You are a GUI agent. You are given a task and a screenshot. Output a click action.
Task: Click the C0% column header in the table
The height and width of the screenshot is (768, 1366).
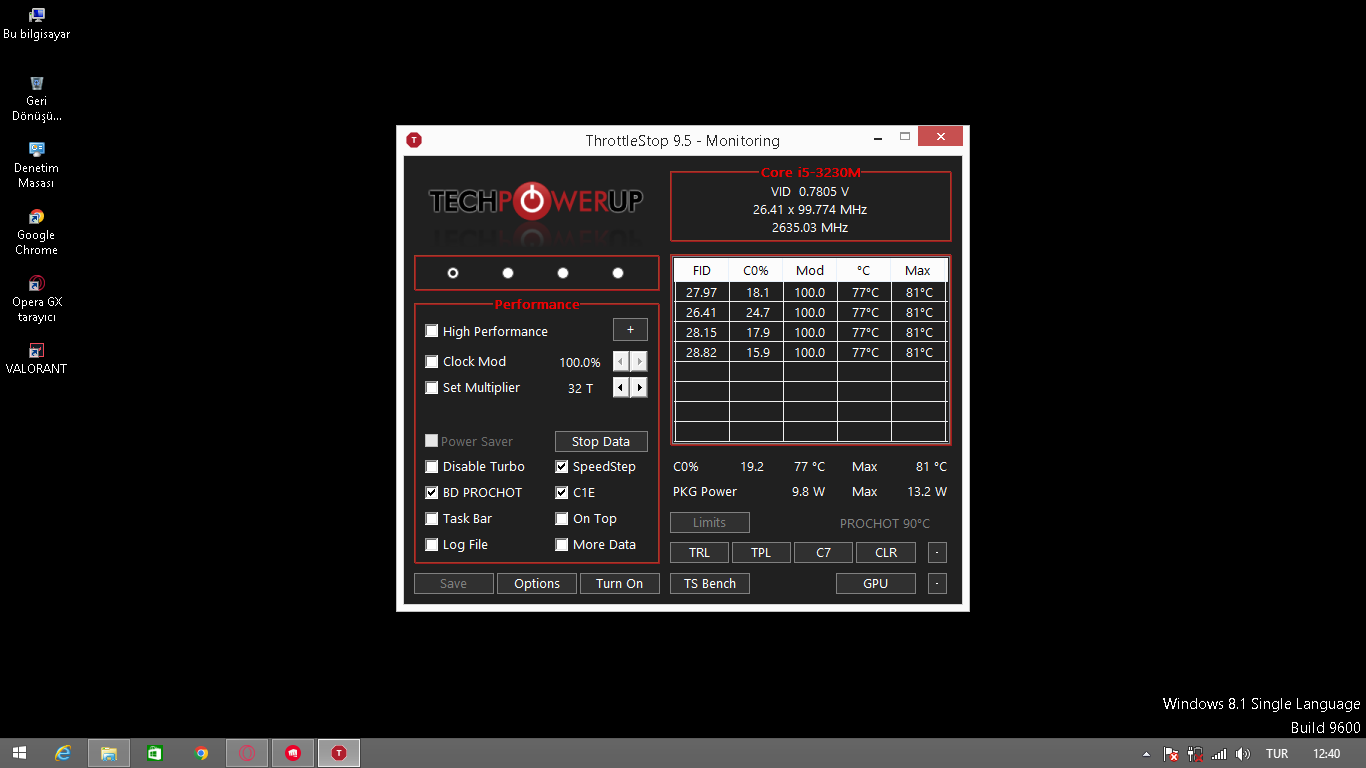[756, 270]
